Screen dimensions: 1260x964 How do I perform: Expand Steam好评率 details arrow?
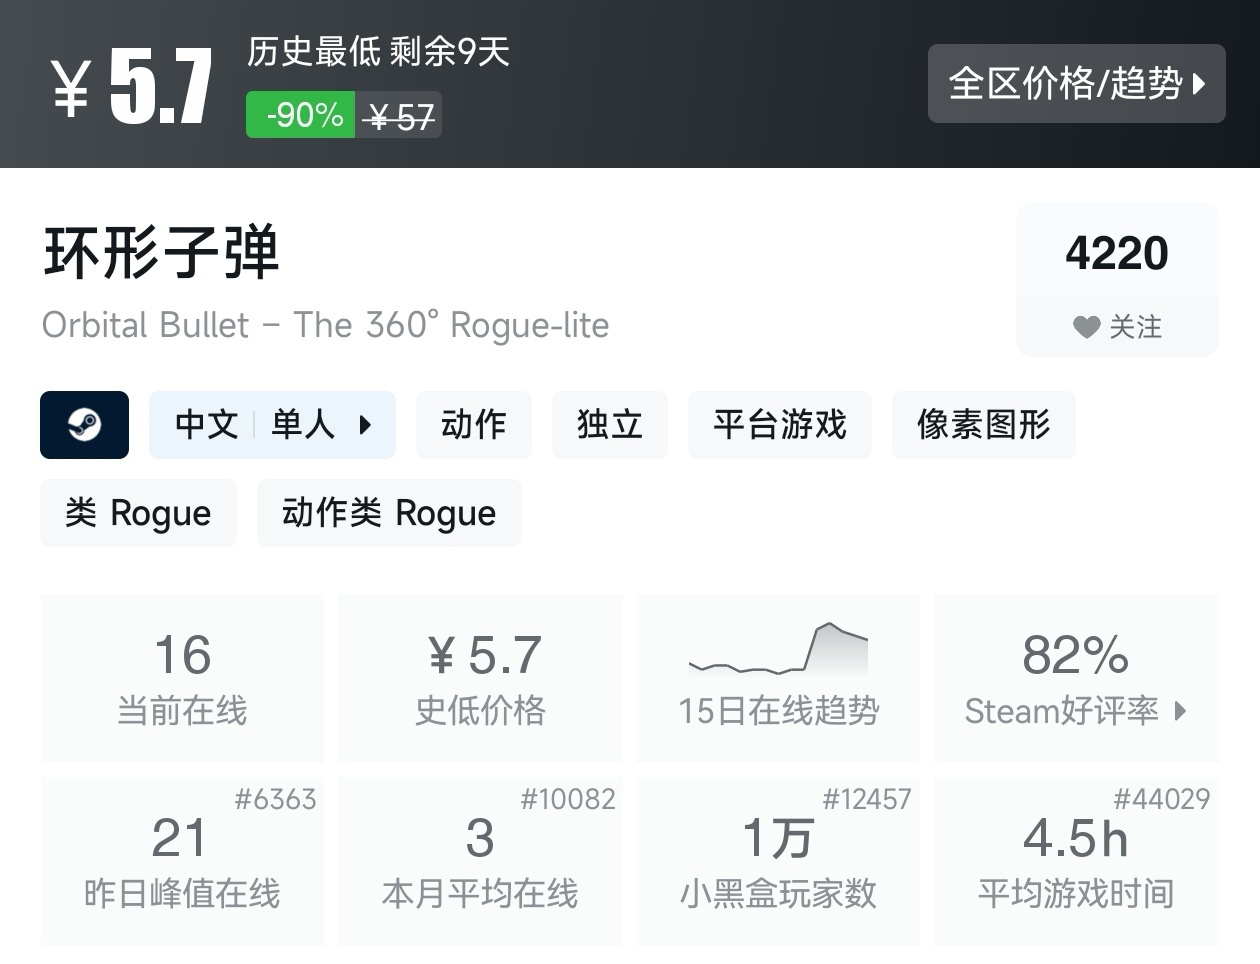pos(1181,711)
